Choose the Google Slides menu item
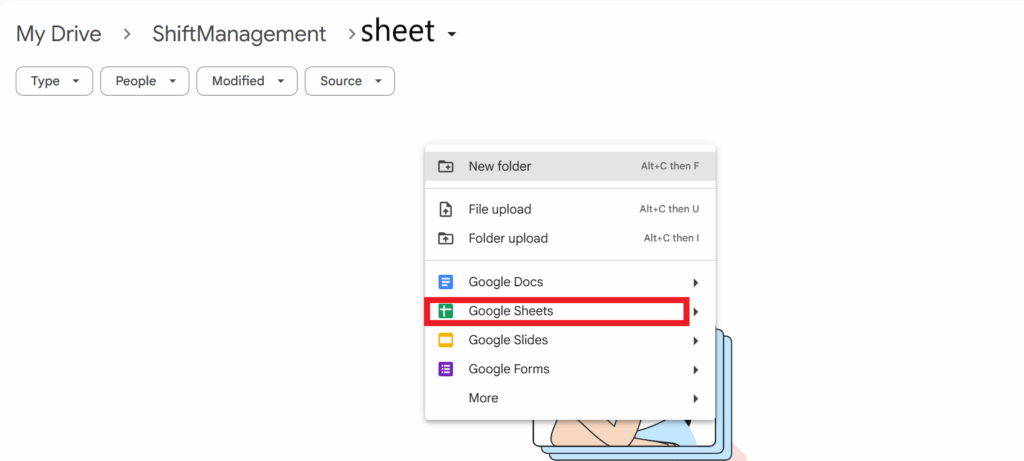The width and height of the screenshot is (1024, 461). [x=570, y=340]
